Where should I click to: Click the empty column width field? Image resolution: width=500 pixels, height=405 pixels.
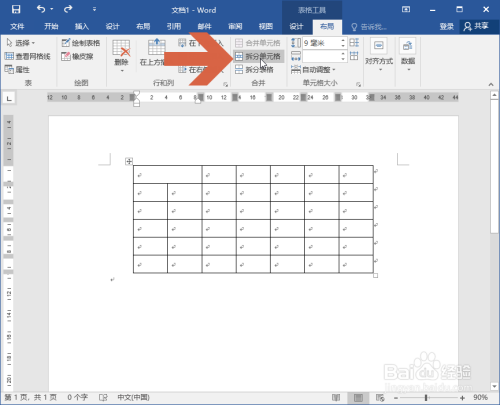[321, 56]
